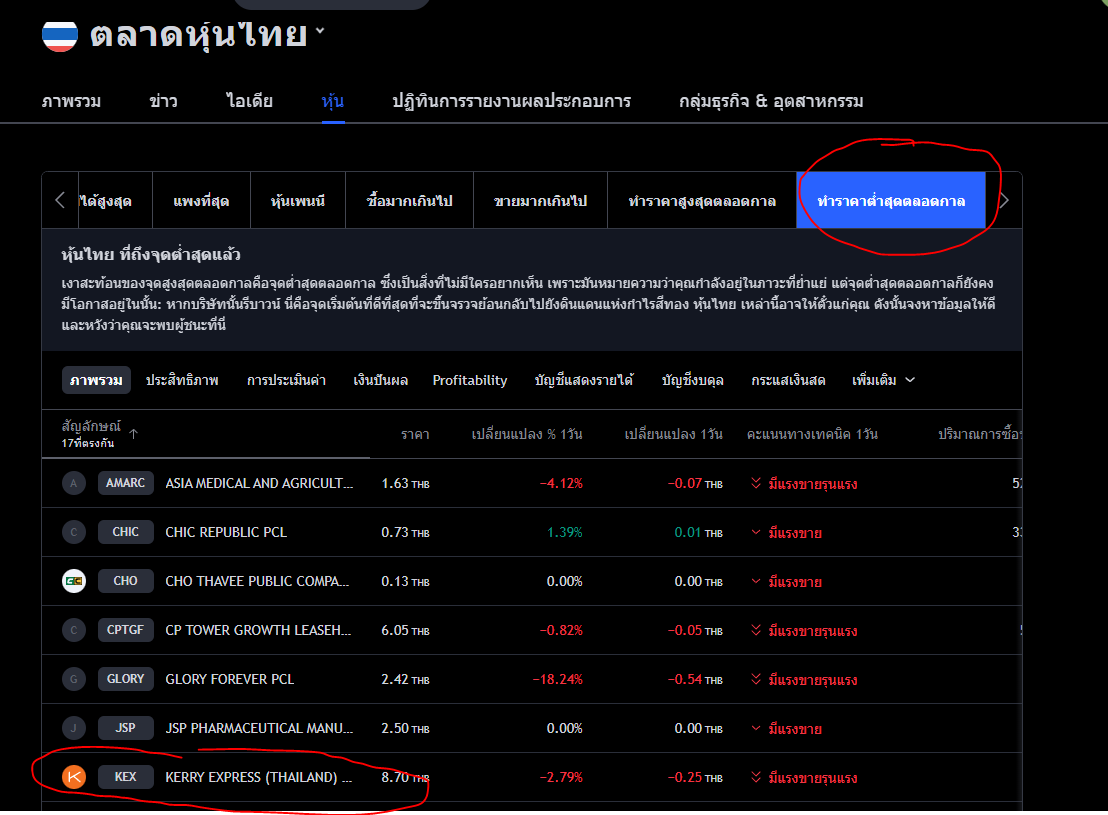Select the ซื้อมากเกินไป category

click(409, 201)
